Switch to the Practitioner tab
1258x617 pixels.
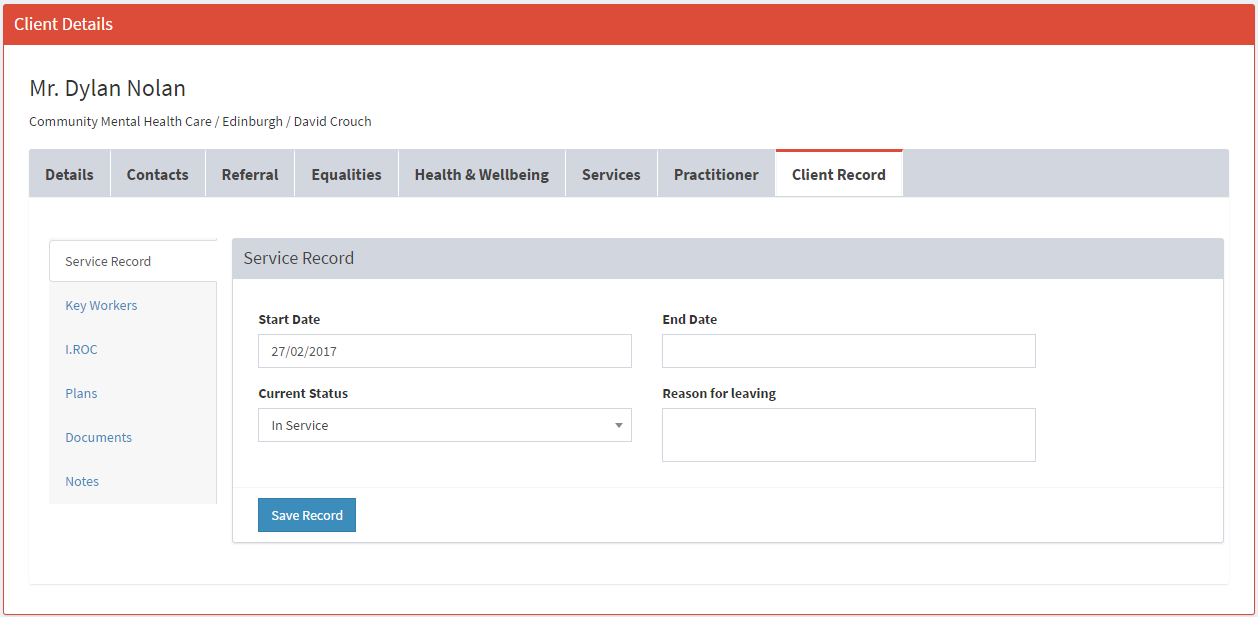click(x=716, y=174)
